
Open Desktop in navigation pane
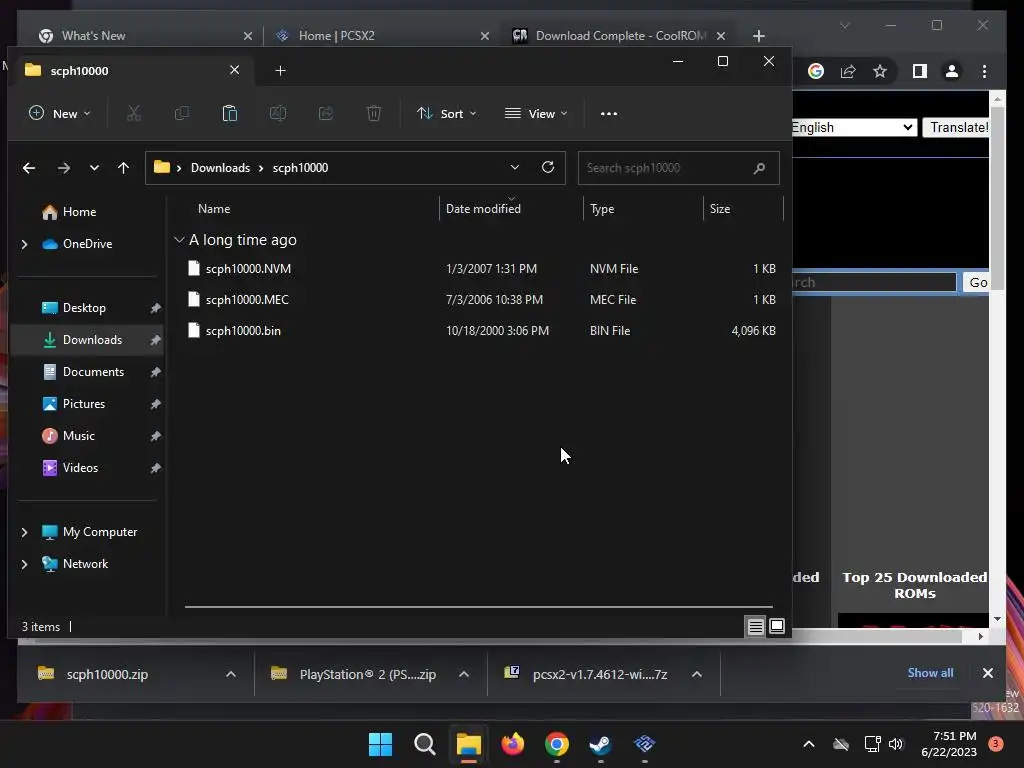[84, 308]
